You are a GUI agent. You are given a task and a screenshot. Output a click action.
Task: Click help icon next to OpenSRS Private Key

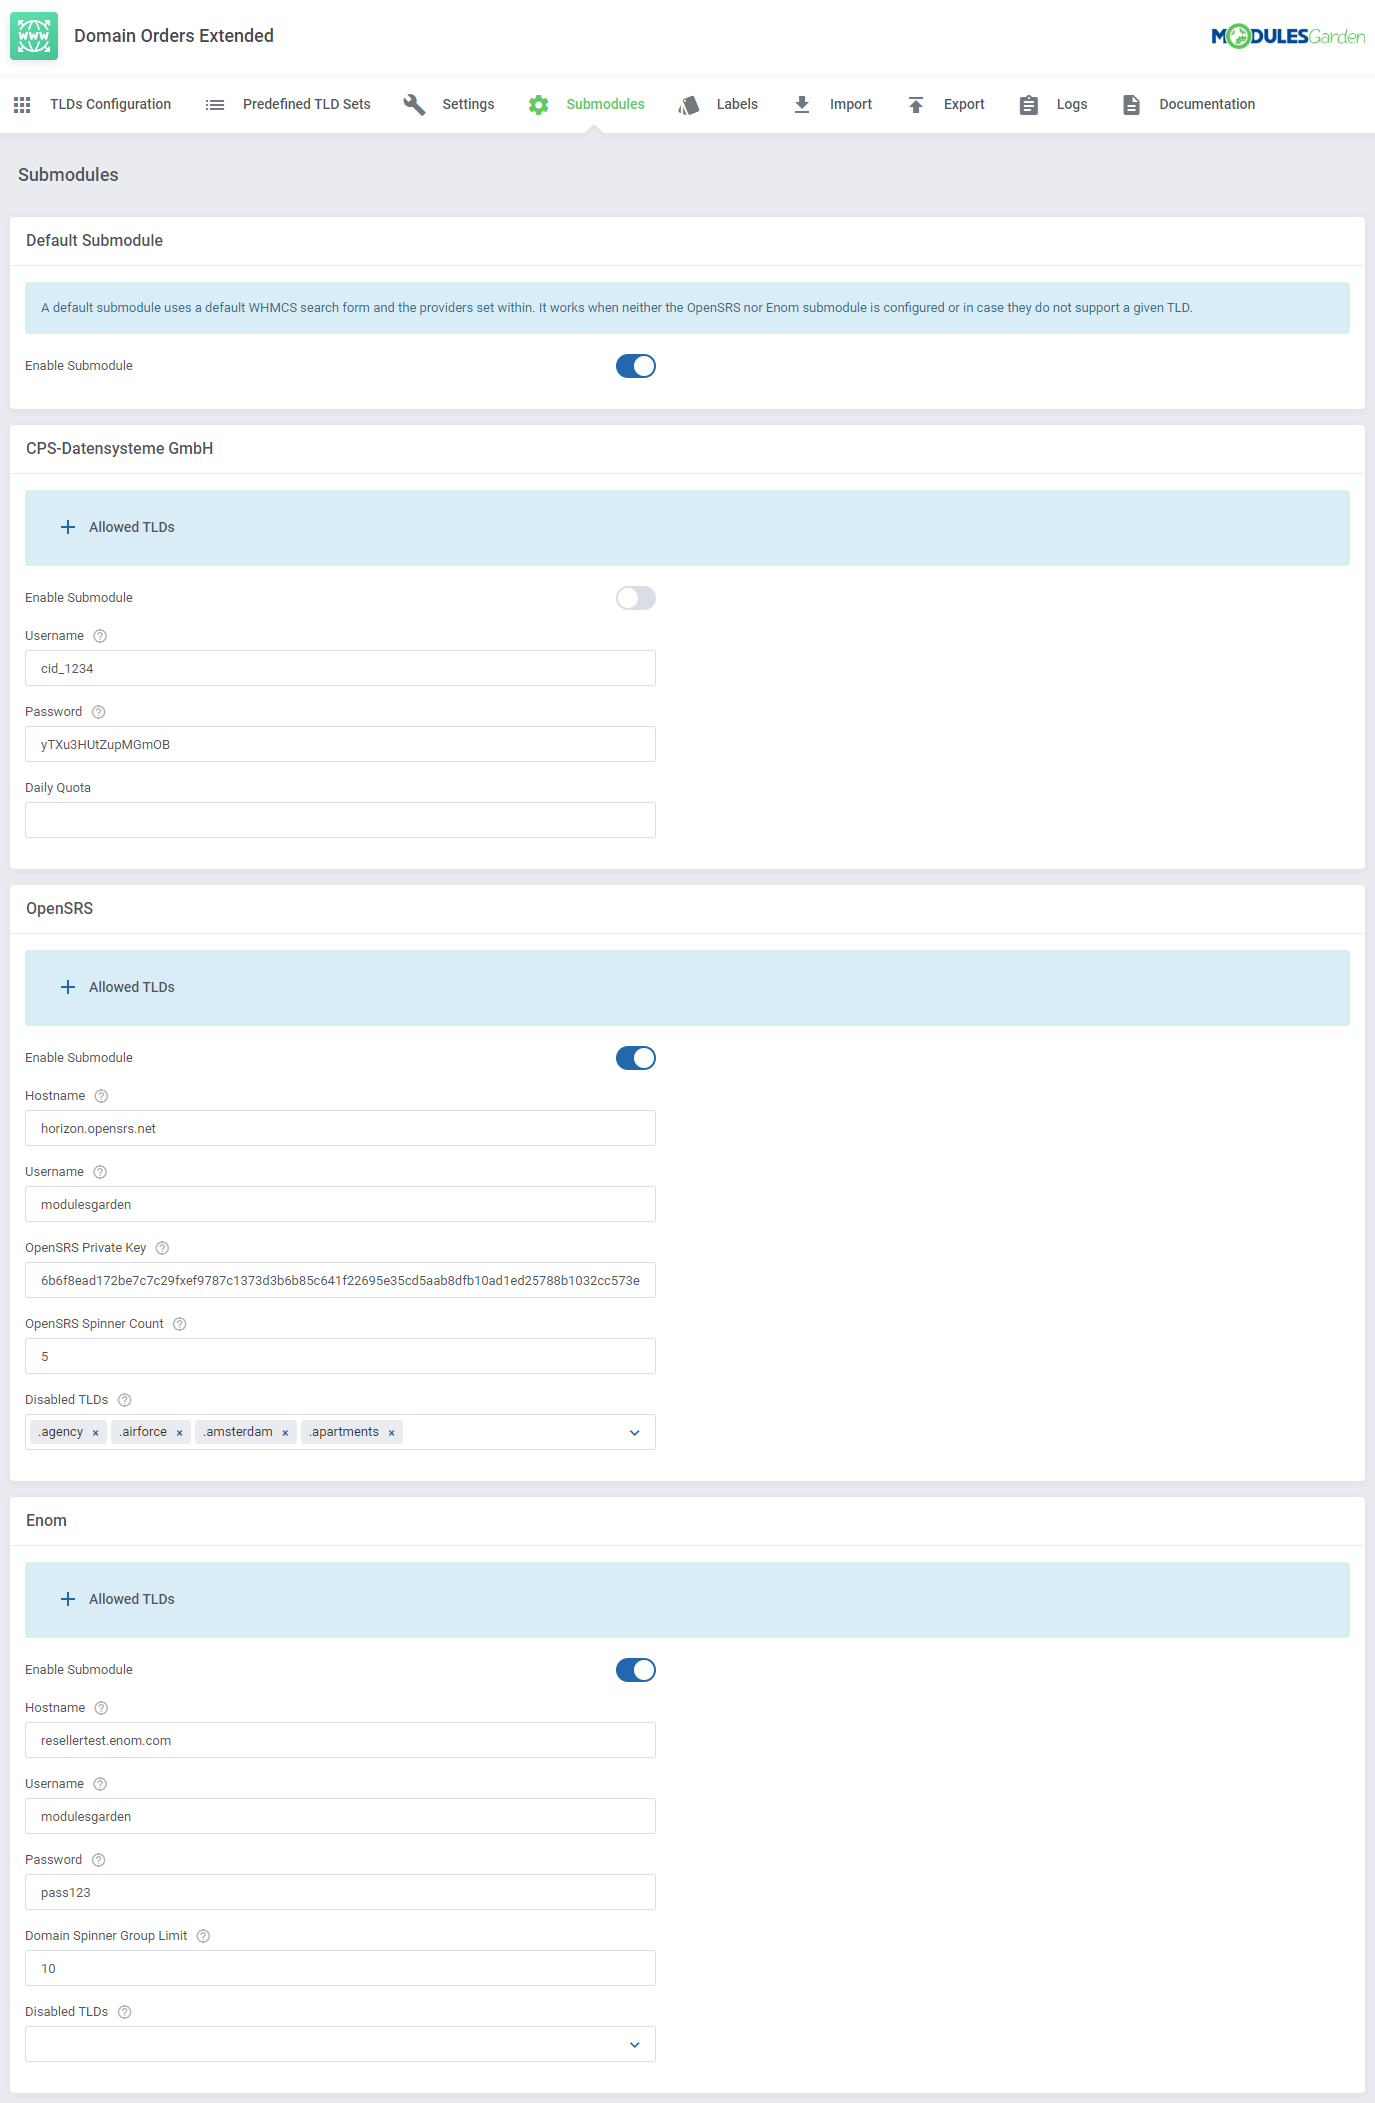tap(162, 1248)
